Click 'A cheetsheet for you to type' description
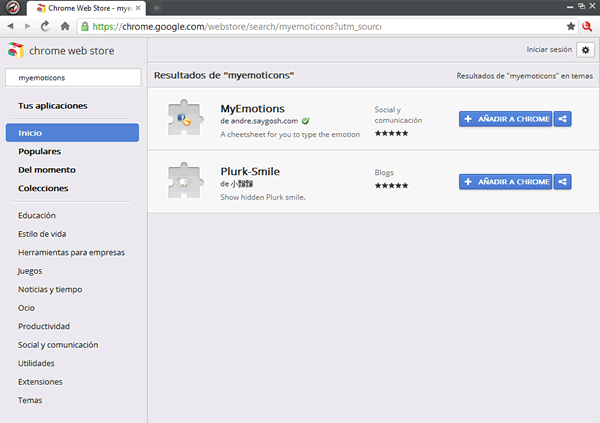This screenshot has width=600, height=423. pos(290,134)
